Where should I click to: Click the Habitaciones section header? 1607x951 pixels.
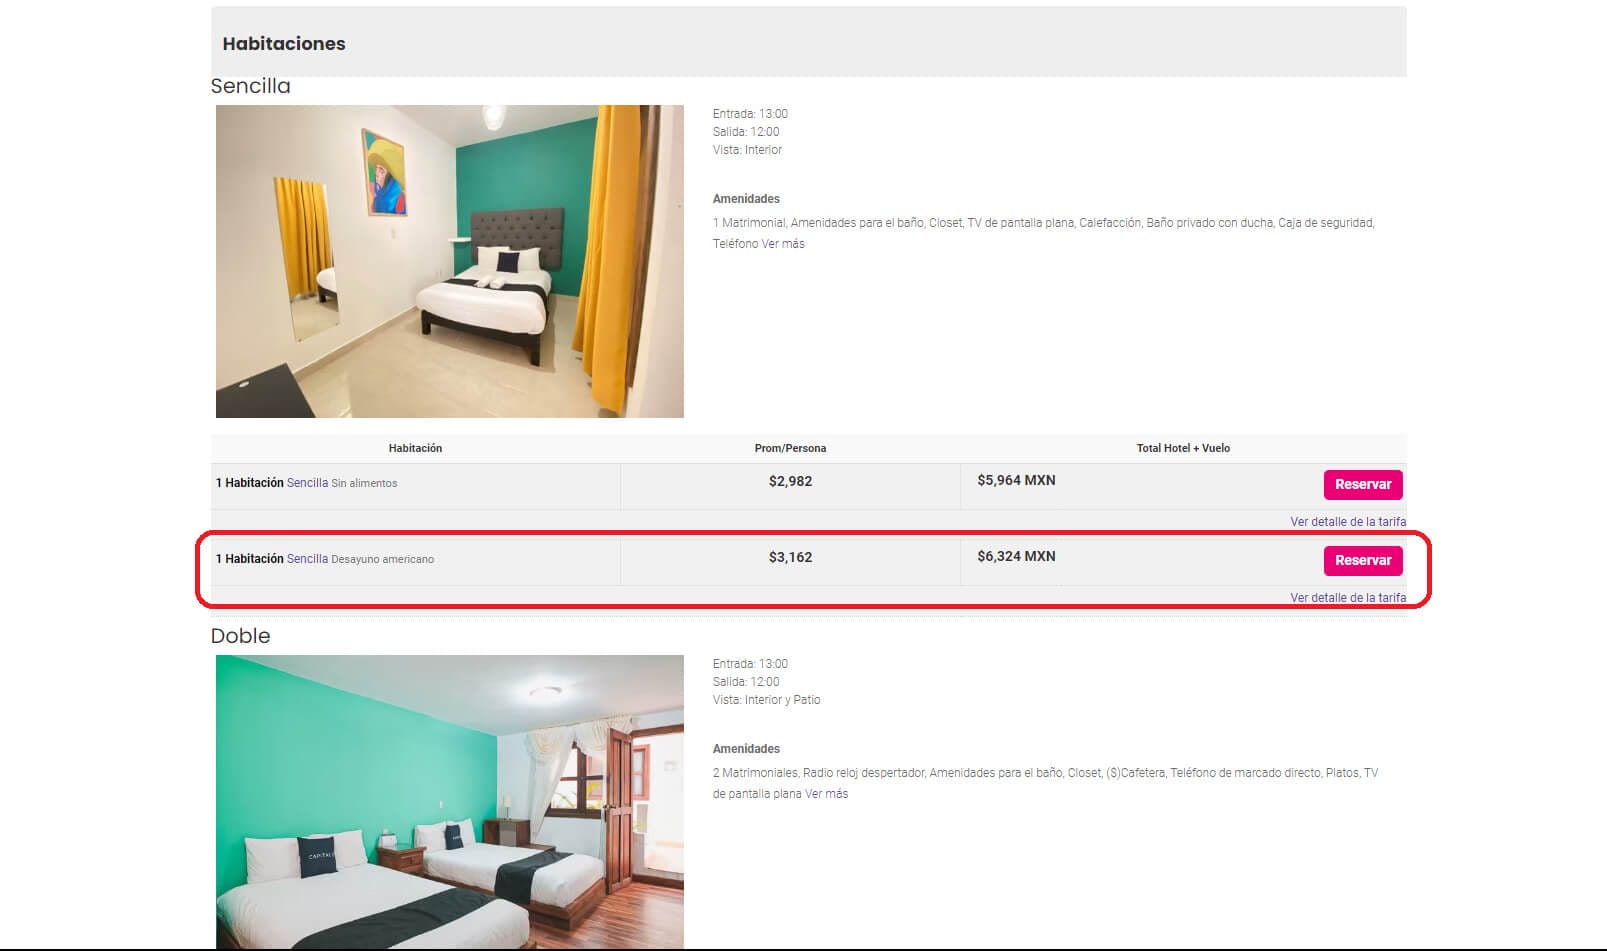point(284,44)
